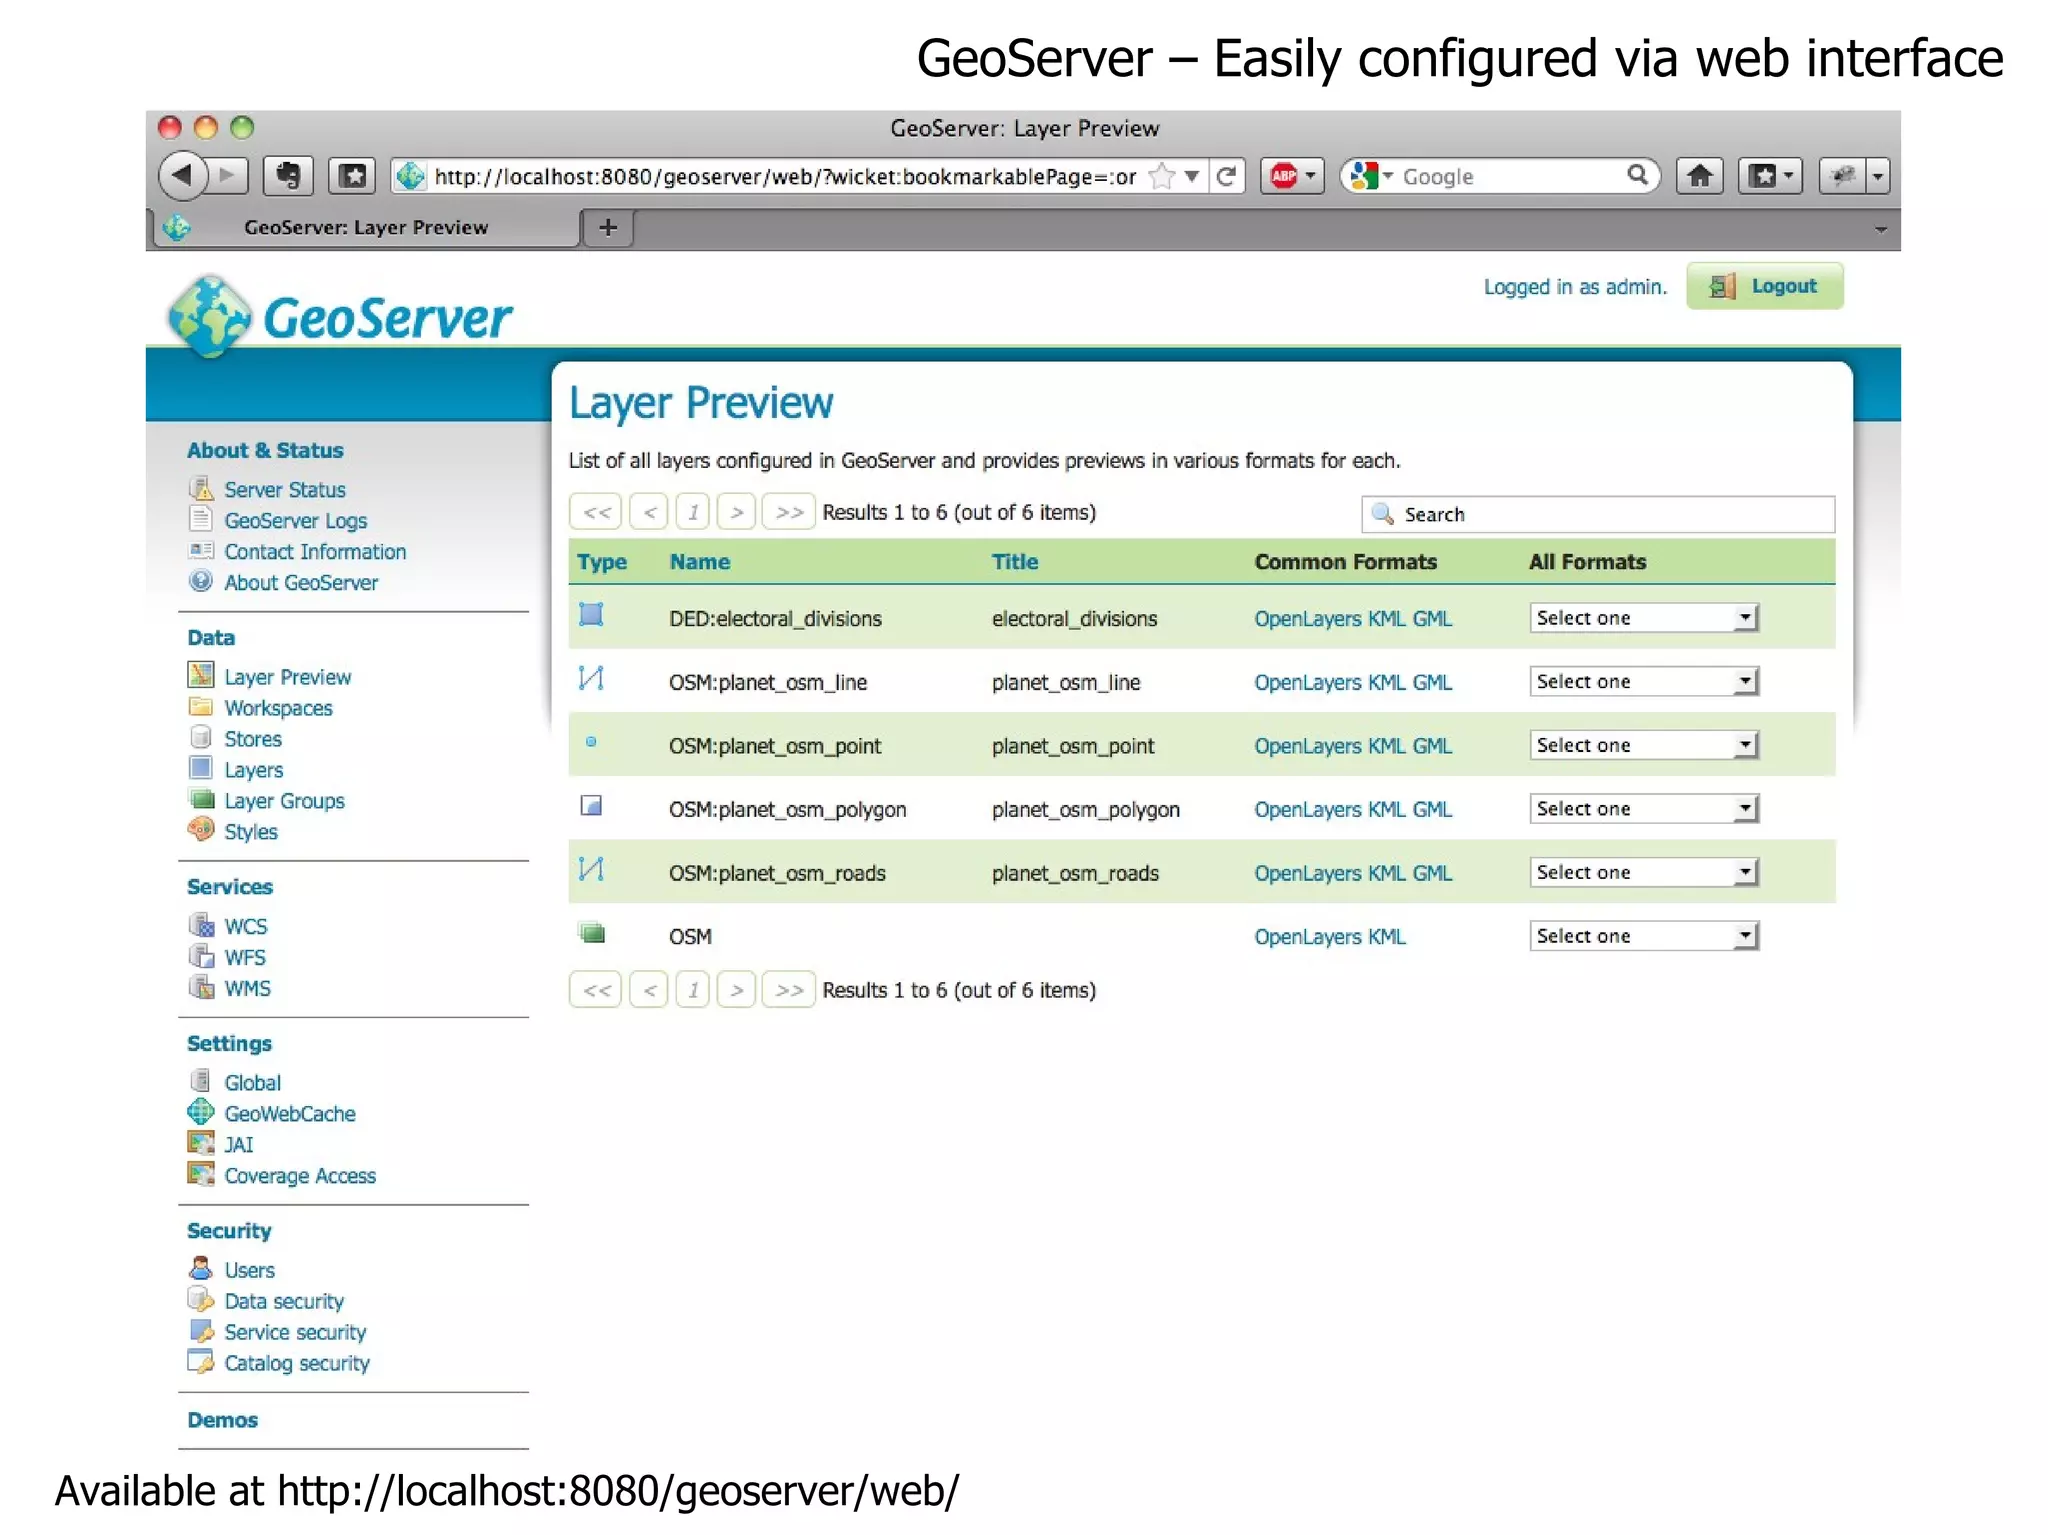Select the GeoServer: Layer Preview browser tab

[366, 228]
